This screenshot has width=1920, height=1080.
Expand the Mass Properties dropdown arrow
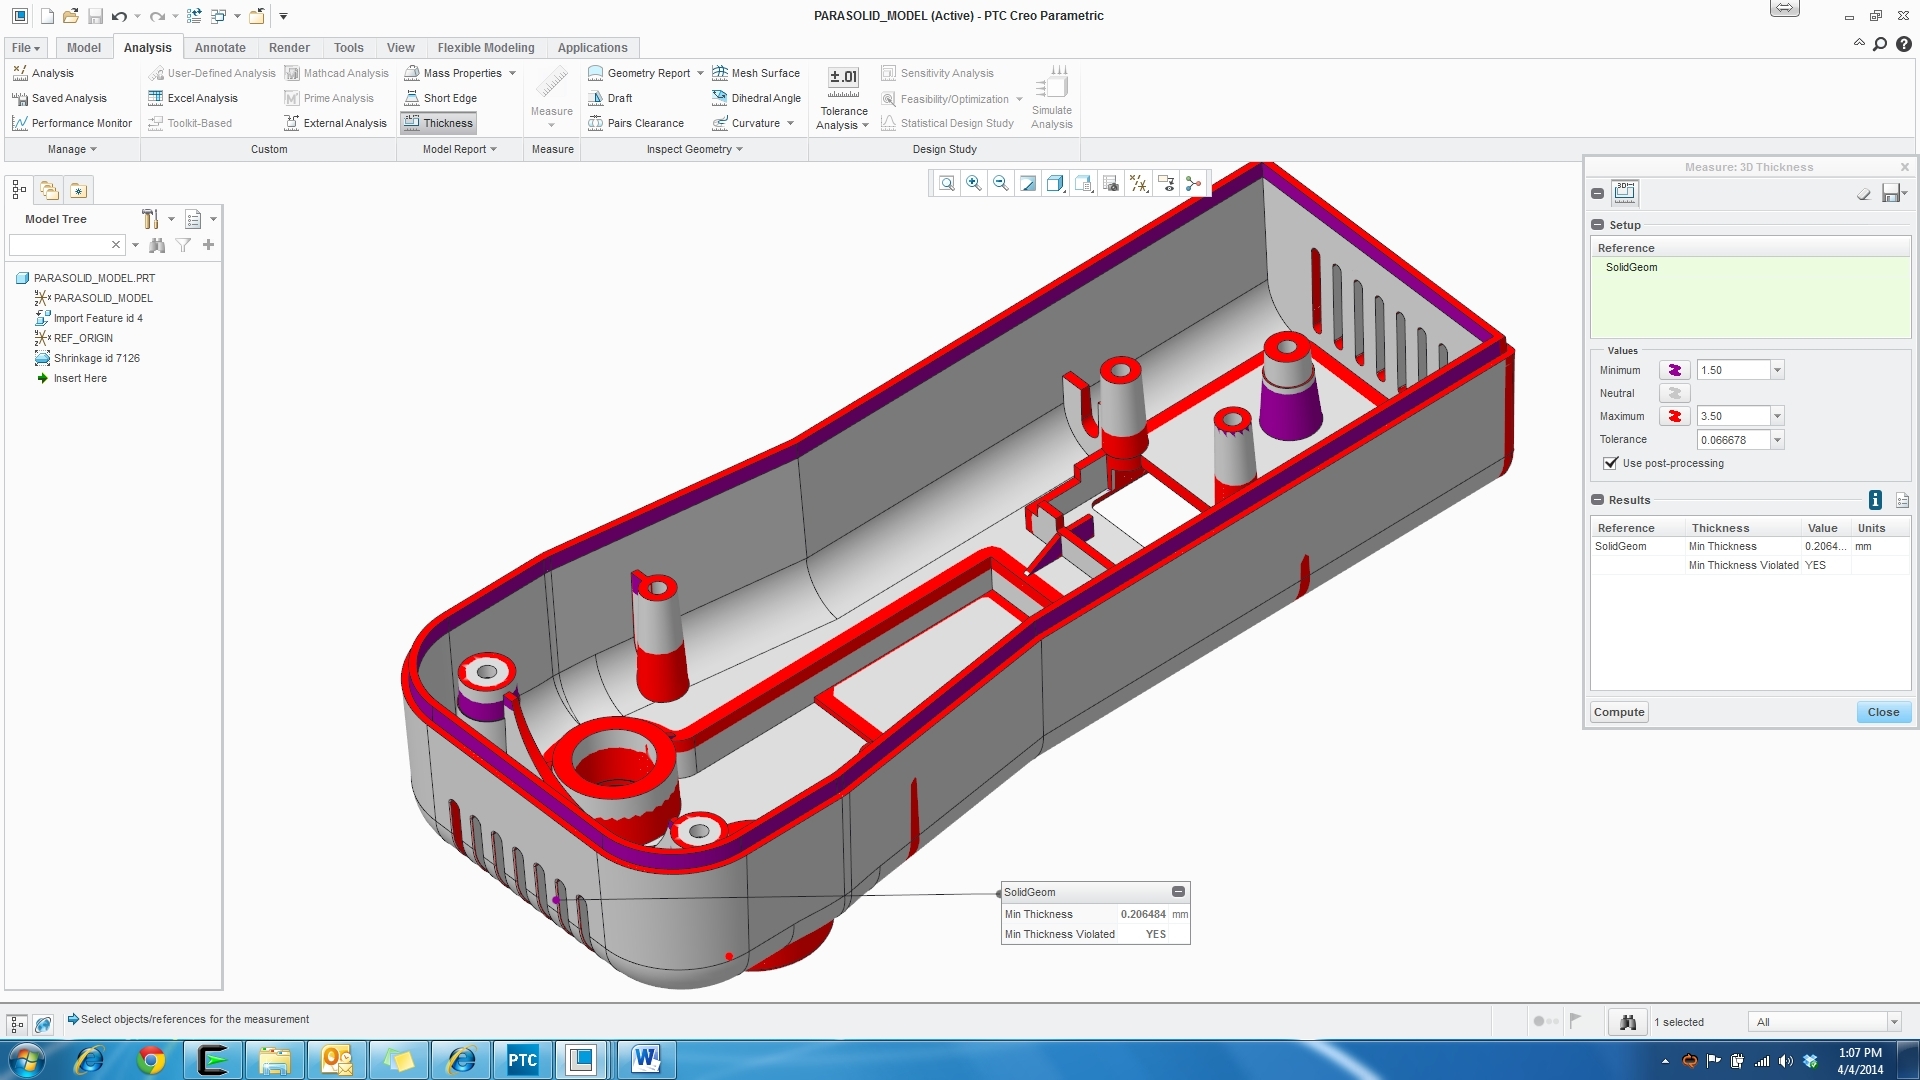click(512, 73)
